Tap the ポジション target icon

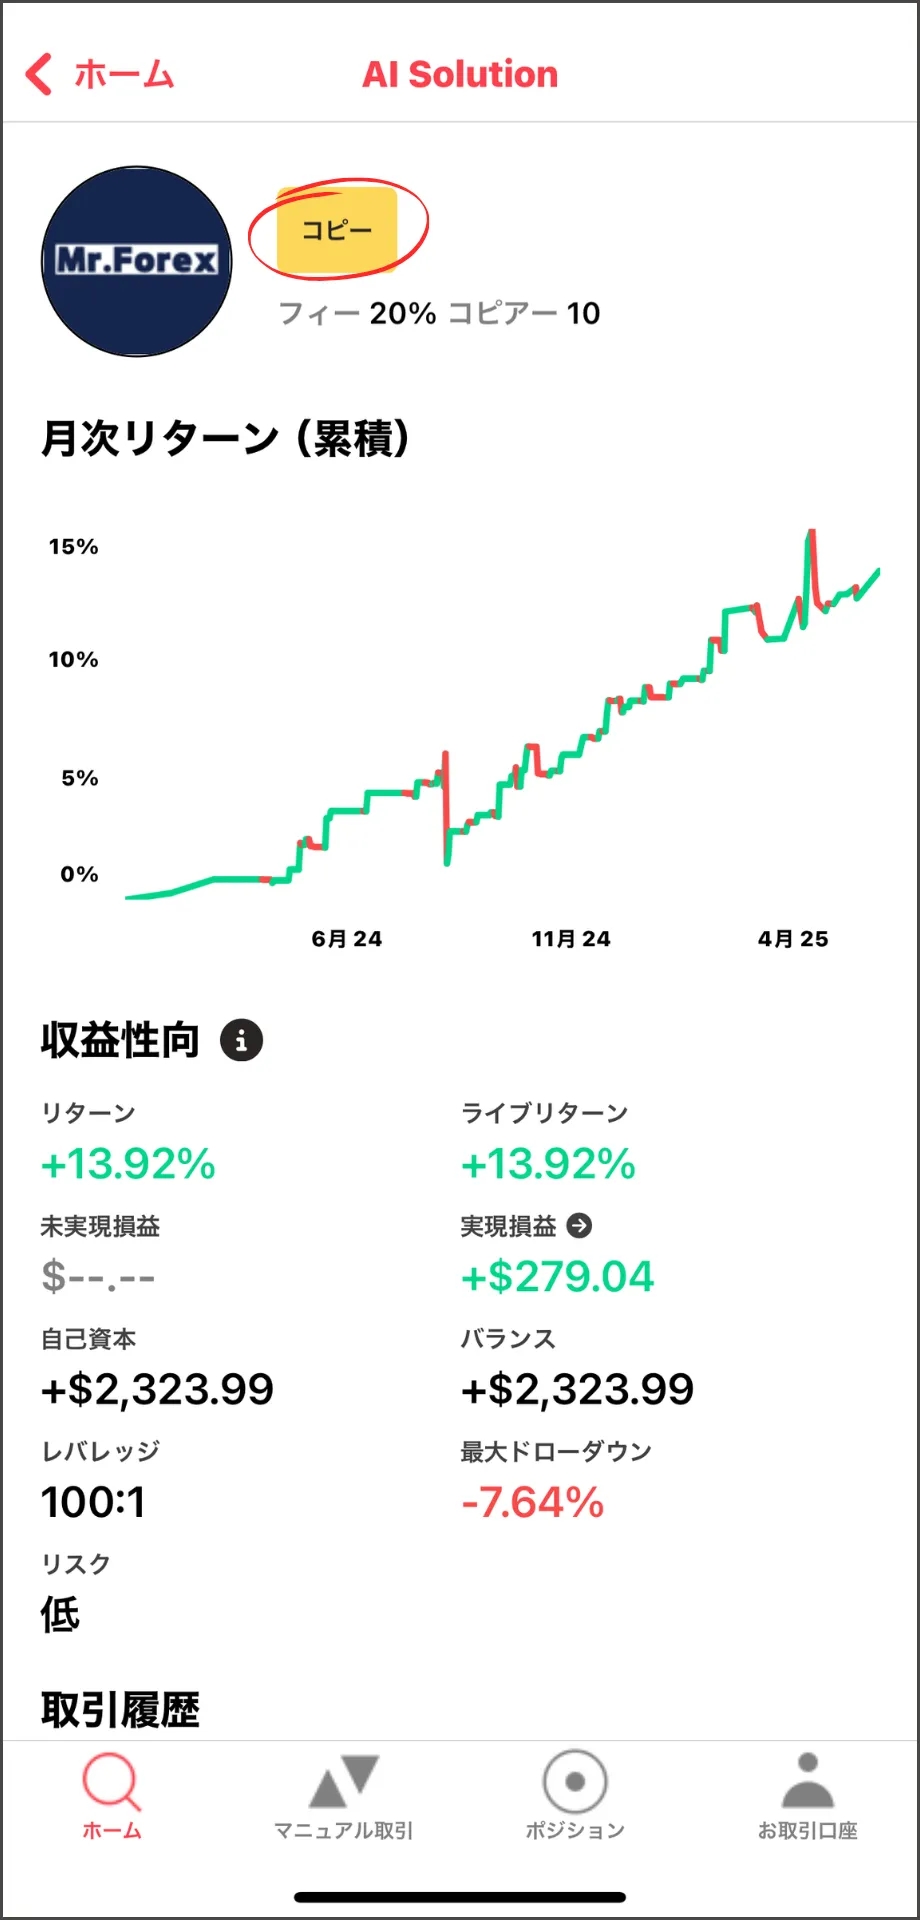[x=575, y=1781]
